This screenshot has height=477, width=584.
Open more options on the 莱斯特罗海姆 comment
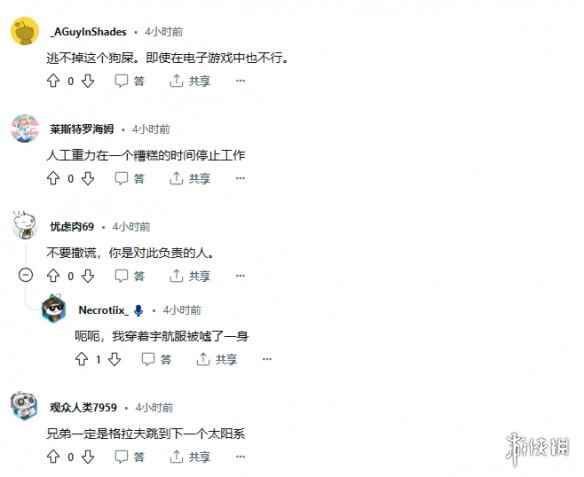pos(241,179)
